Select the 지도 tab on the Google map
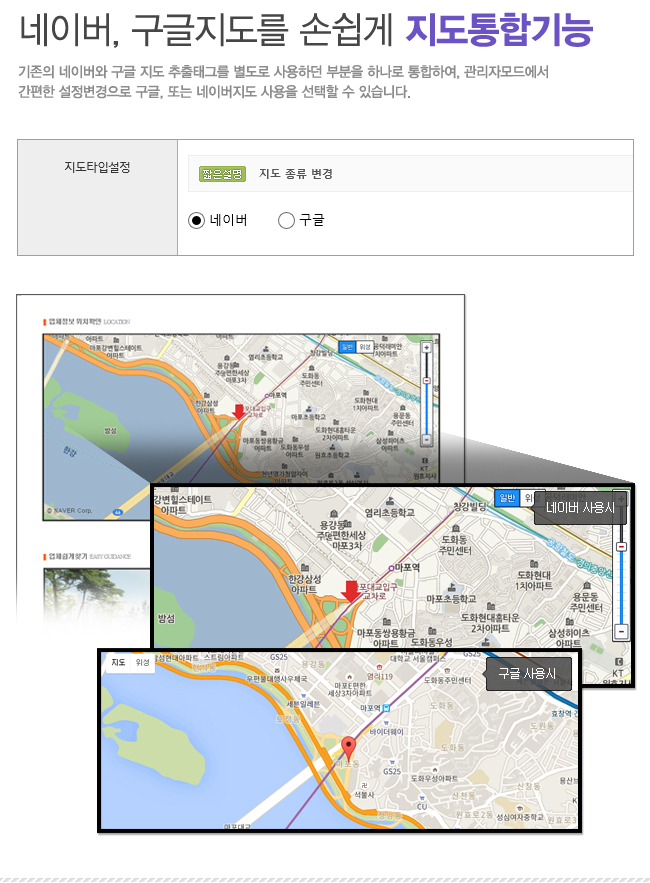The width and height of the screenshot is (650, 883). click(118, 662)
